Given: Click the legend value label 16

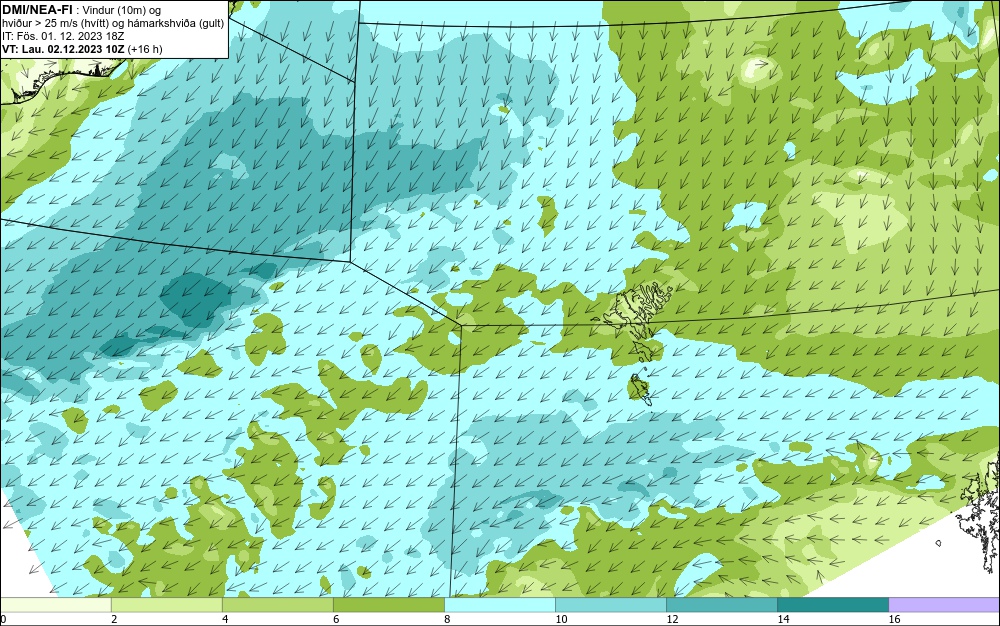Looking at the screenshot, I should point(894,619).
